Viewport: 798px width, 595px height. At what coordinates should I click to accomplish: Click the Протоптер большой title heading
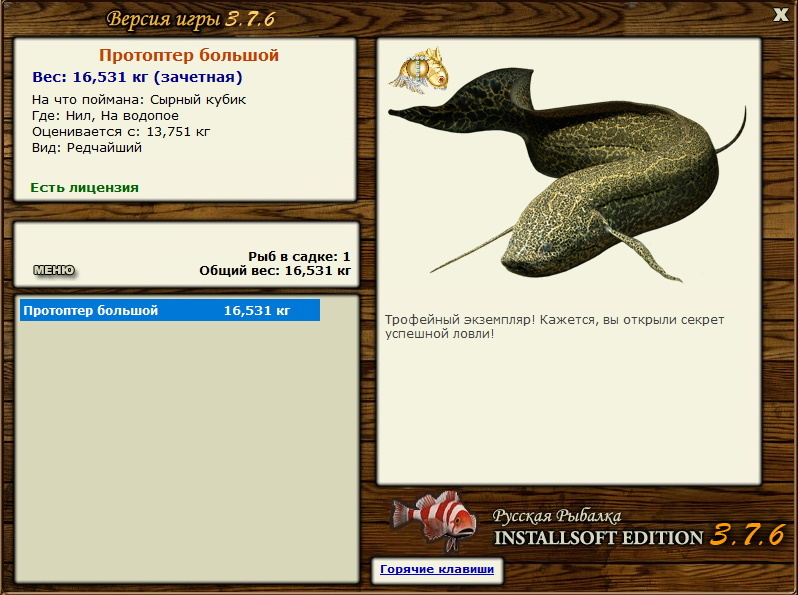[189, 55]
